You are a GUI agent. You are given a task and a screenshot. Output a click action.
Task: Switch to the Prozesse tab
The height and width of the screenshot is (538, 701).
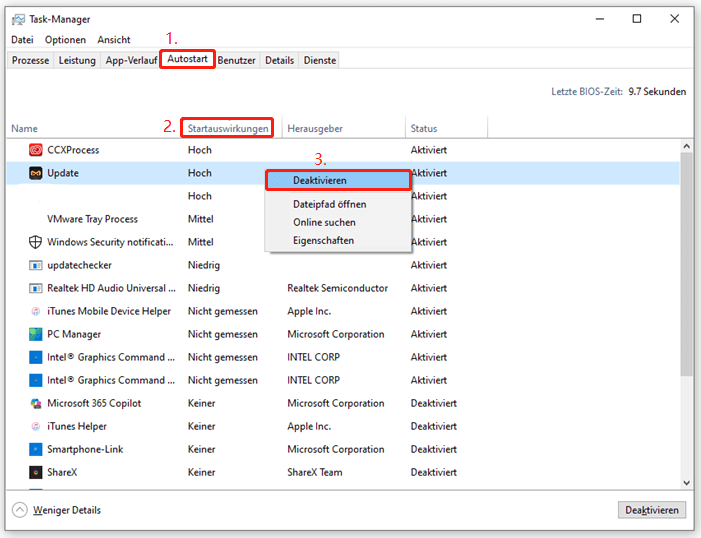(30, 60)
